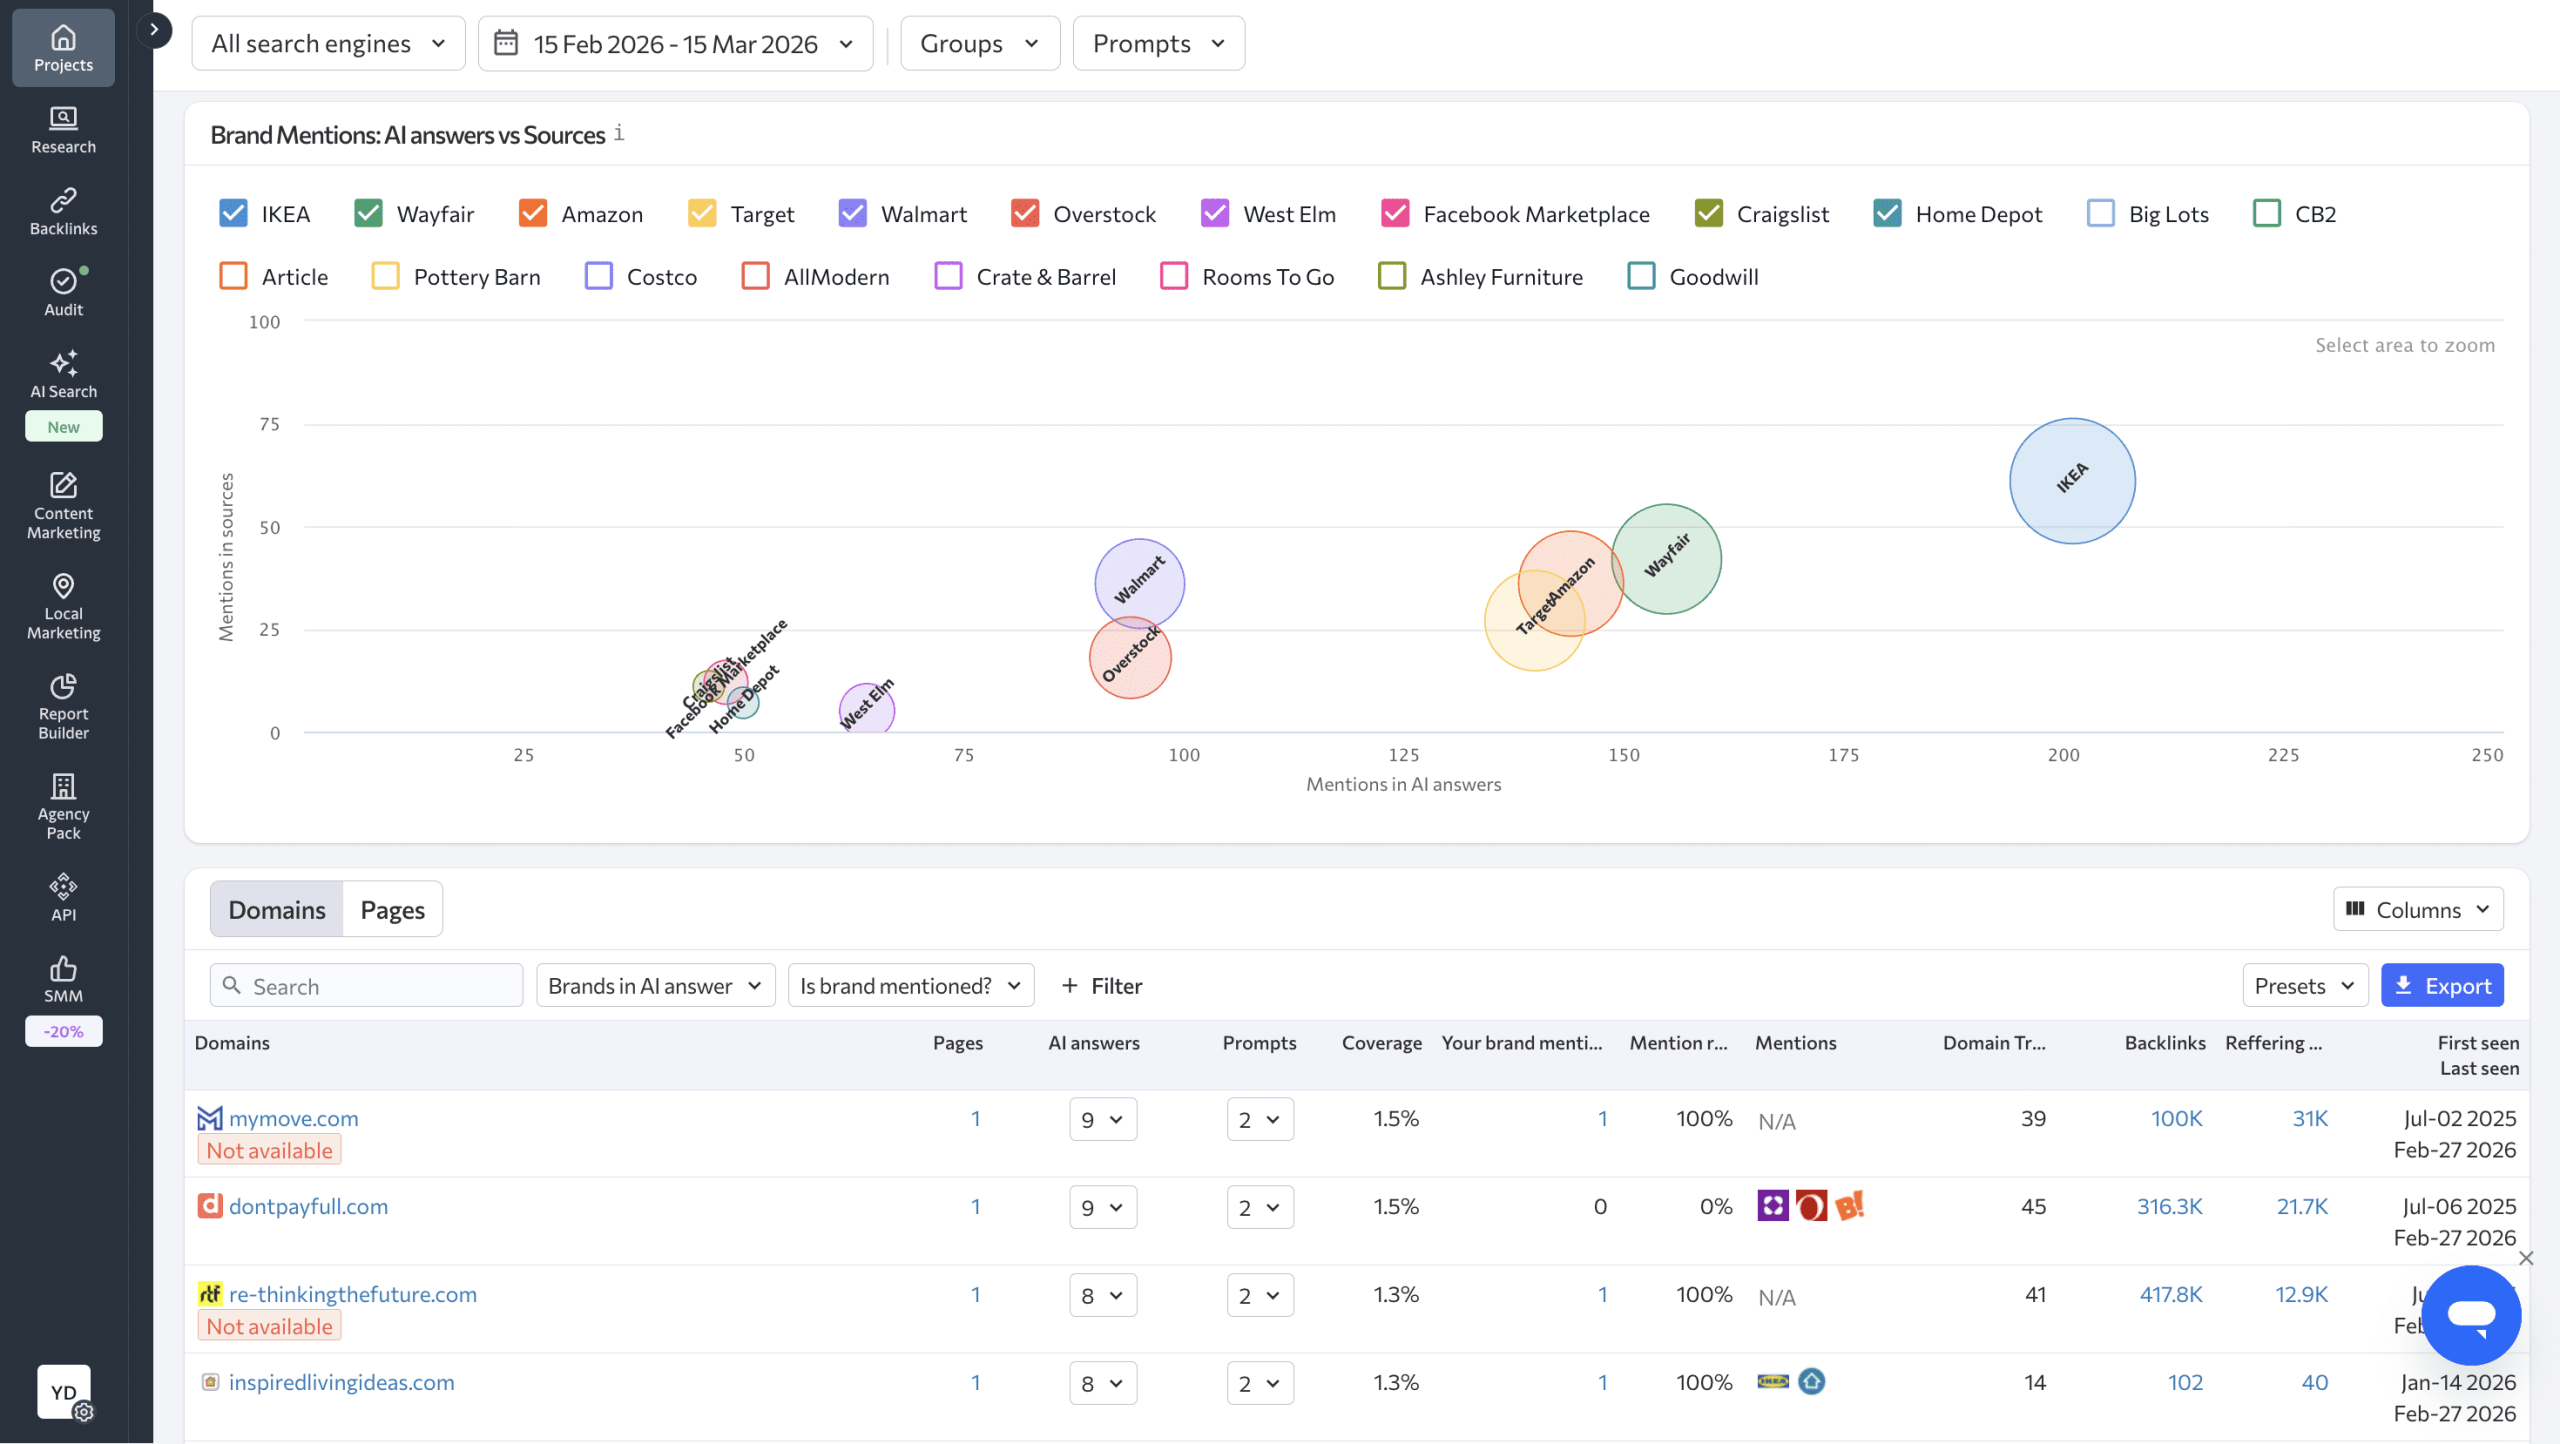Screen dimensions: 2560x1444
Task: Open Local Marketing section
Action: pyautogui.click(x=63, y=606)
